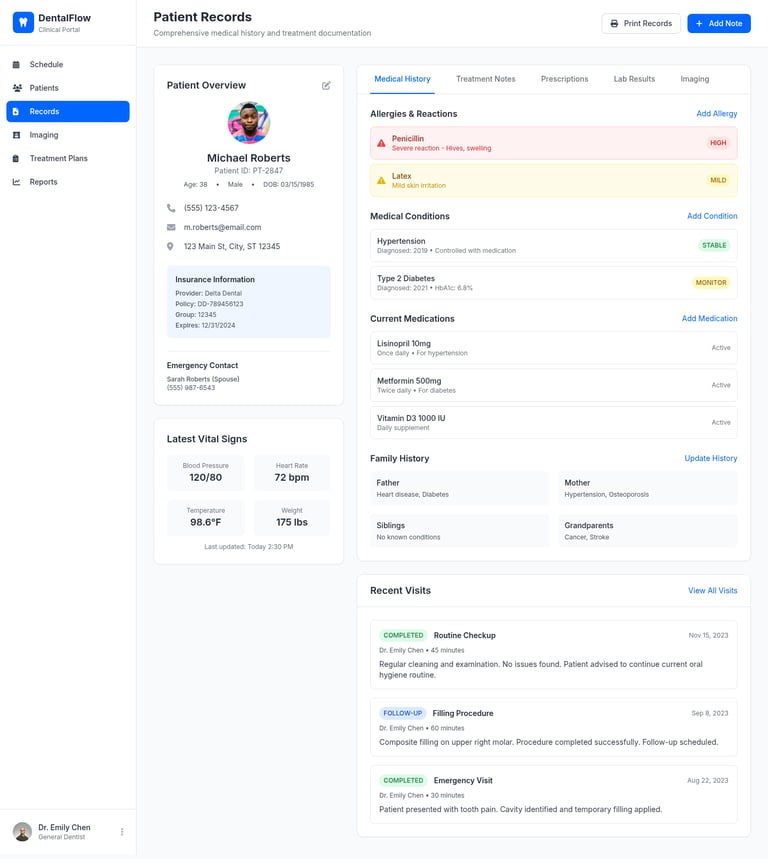
Task: Go to Treatment Plans in the sidebar
Action: coord(68,159)
